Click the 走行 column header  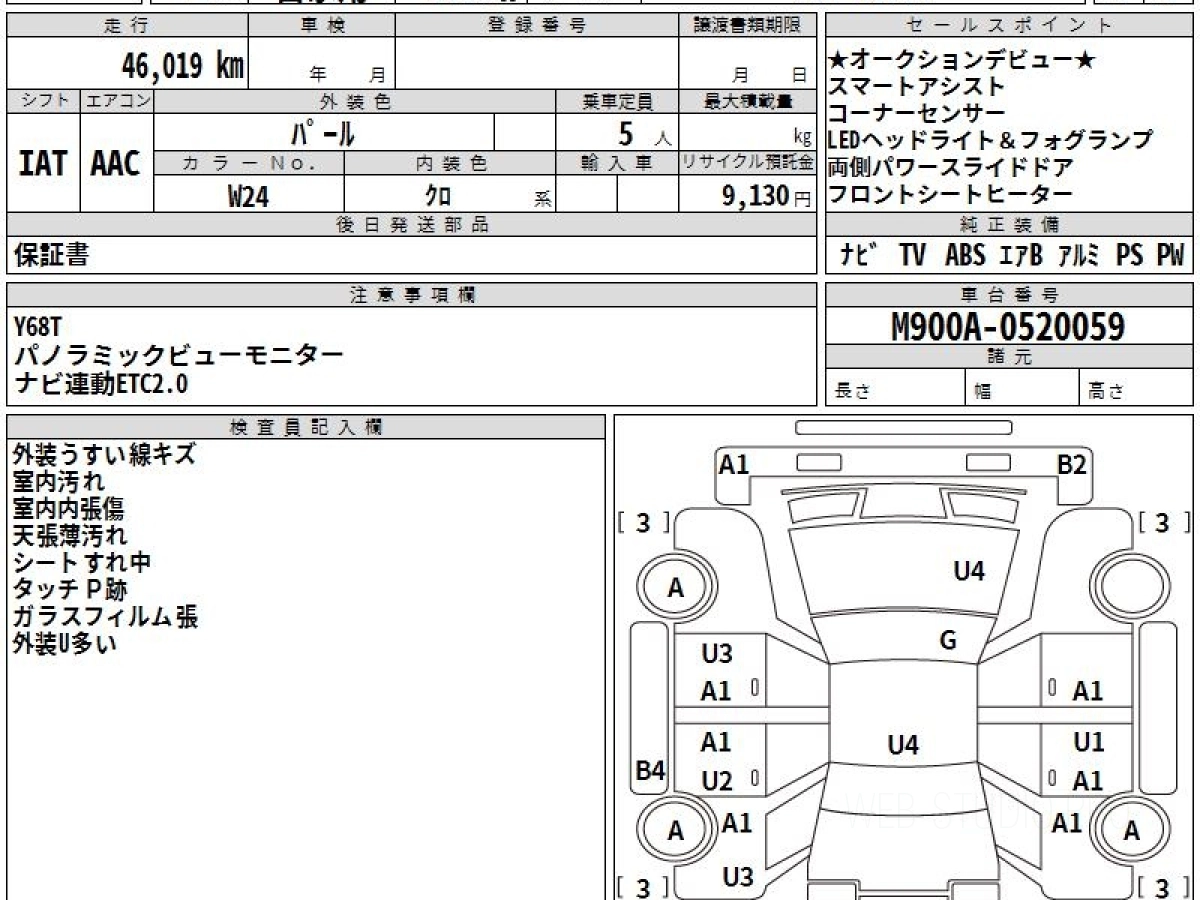pyautogui.click(x=127, y=26)
